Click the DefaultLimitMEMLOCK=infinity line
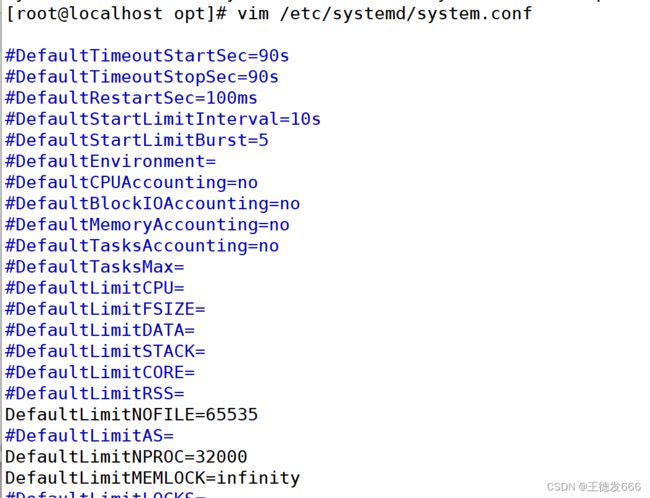The image size is (650, 498). 152,478
